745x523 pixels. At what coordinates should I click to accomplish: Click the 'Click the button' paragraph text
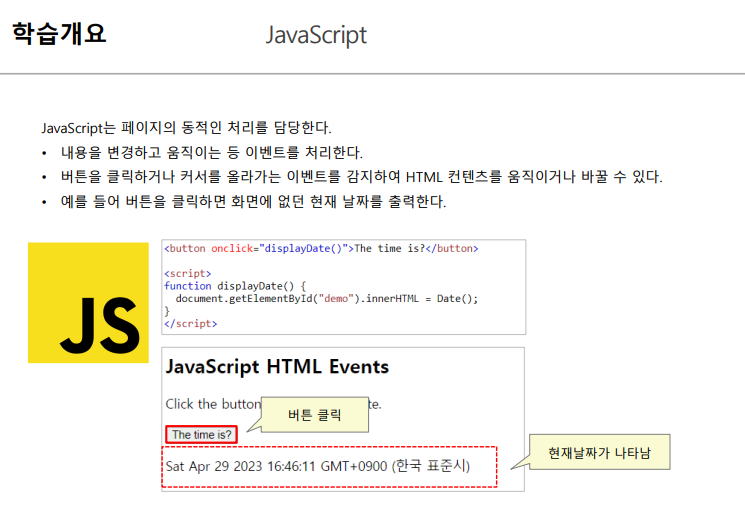(x=213, y=404)
